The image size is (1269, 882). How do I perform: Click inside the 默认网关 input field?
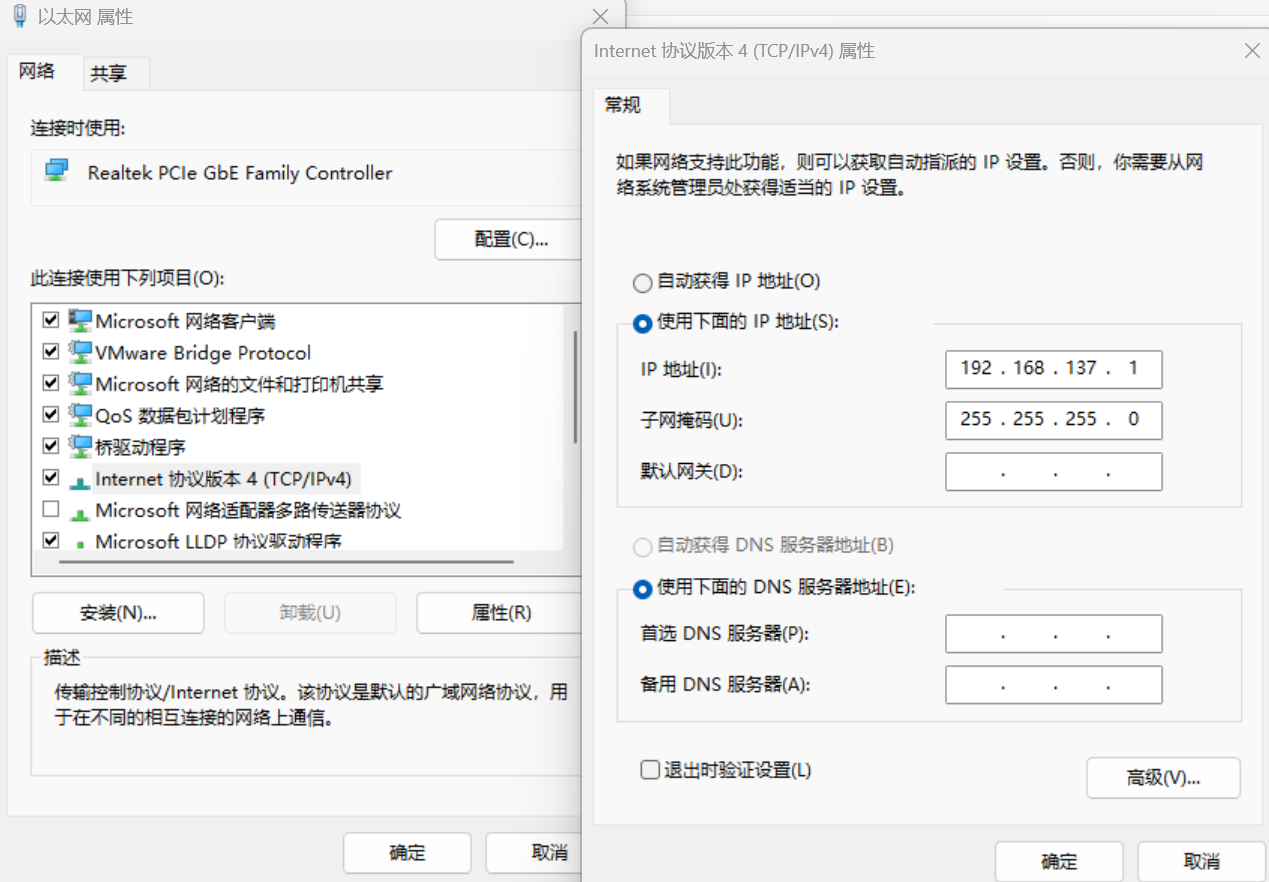[1053, 470]
